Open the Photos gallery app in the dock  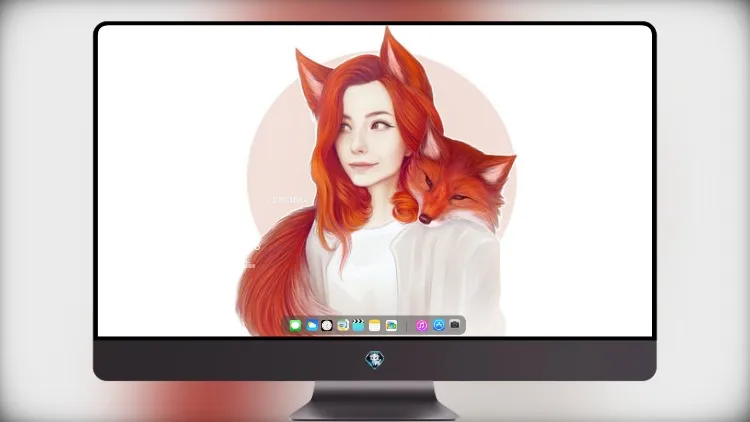click(x=391, y=326)
